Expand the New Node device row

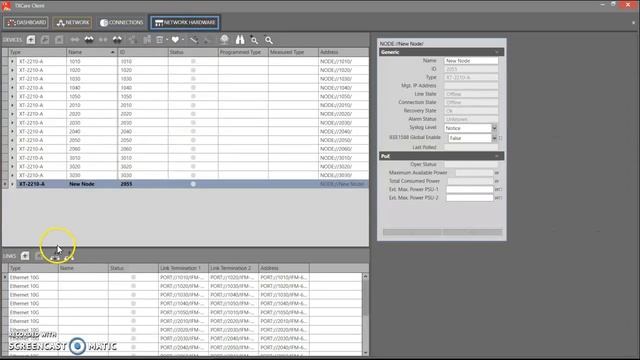[12, 184]
